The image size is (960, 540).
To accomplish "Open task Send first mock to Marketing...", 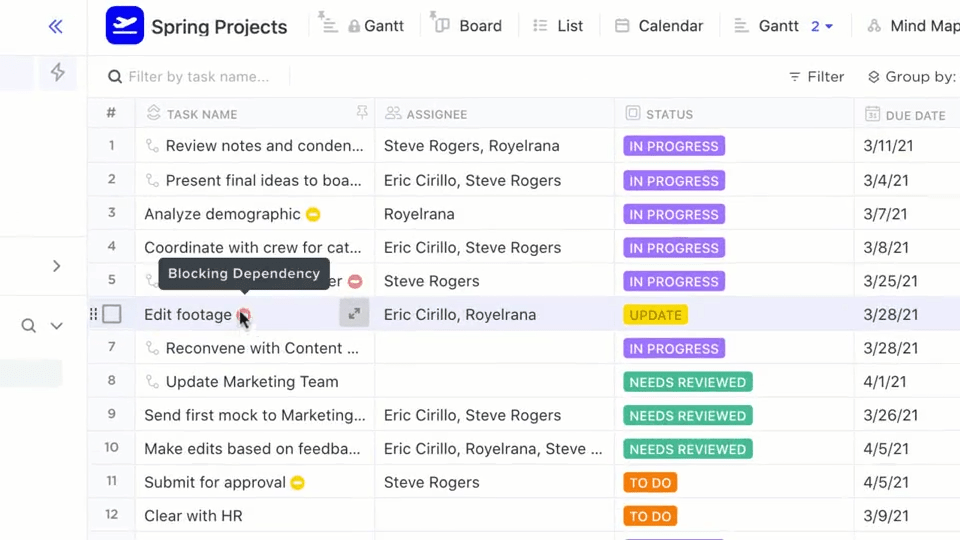I will point(255,415).
